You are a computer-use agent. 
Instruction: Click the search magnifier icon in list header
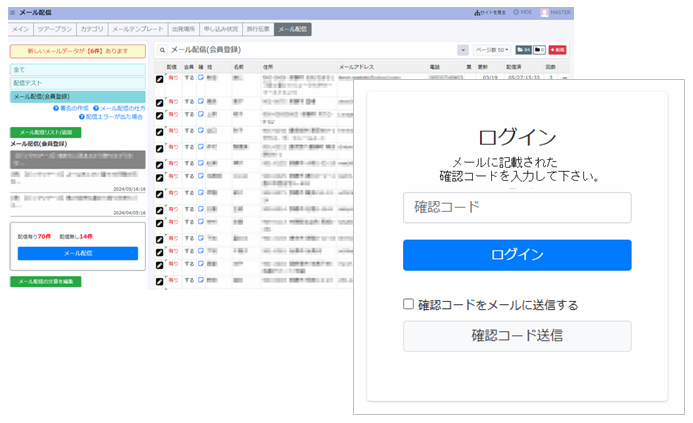coord(161,49)
